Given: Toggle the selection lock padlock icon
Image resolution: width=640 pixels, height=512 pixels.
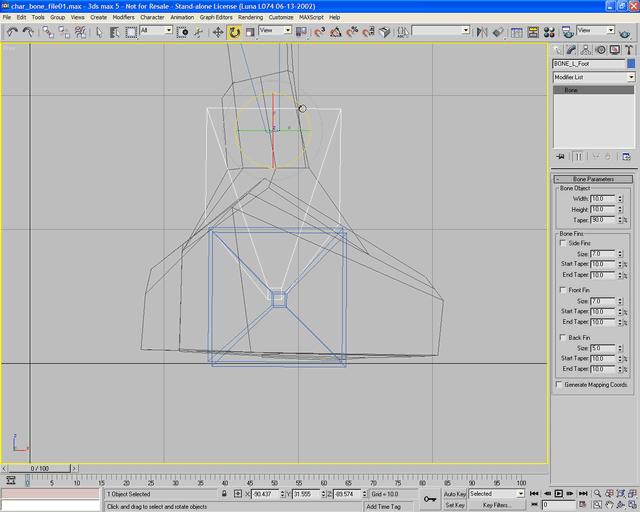Looking at the screenshot, I should tap(223, 494).
